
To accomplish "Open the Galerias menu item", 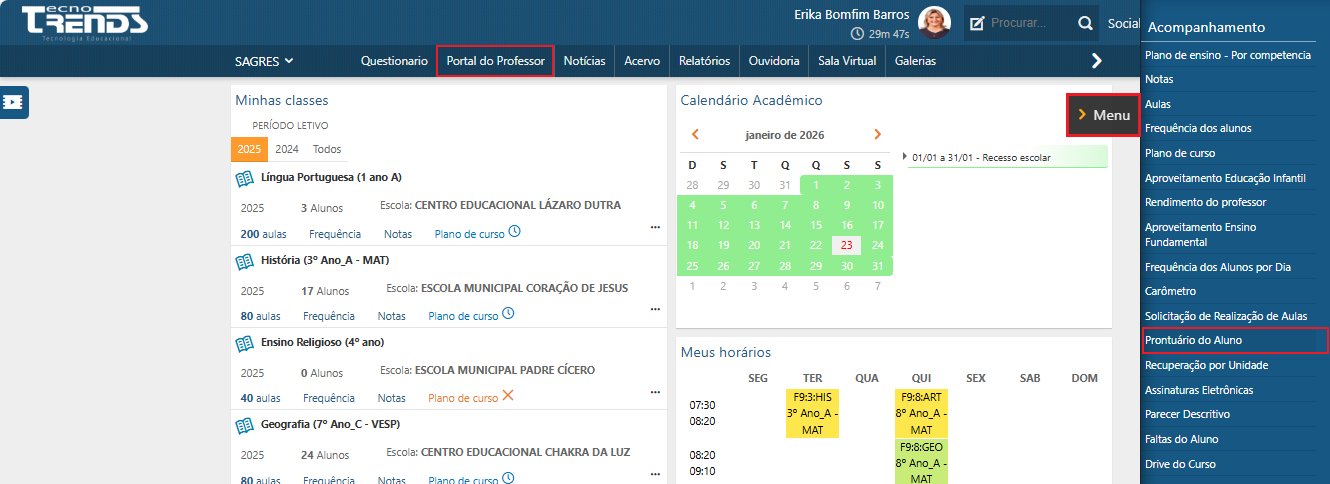I will click(x=915, y=61).
